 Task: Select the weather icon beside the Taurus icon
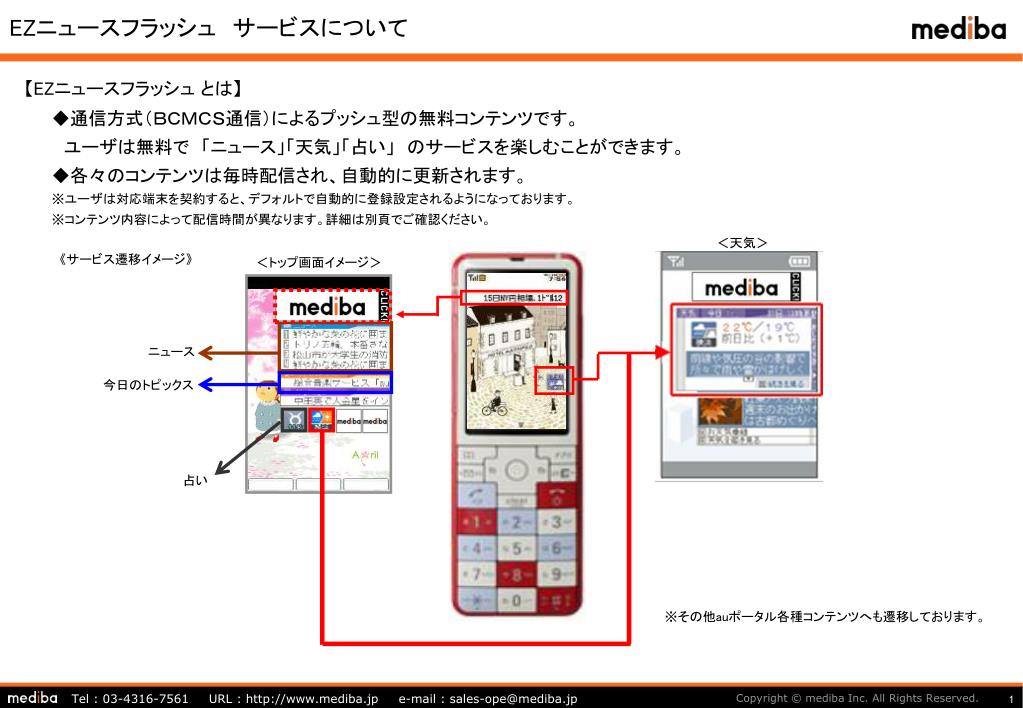pyautogui.click(x=321, y=420)
